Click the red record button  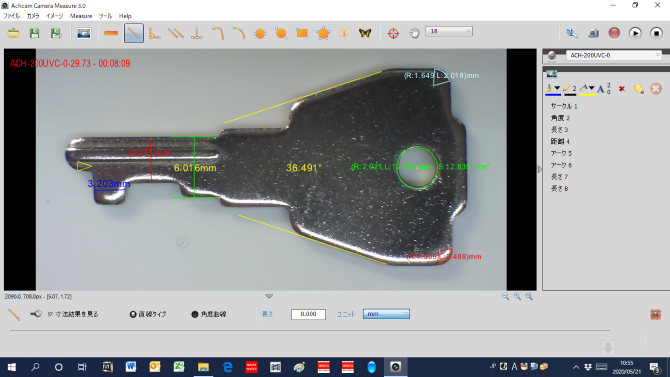click(x=614, y=33)
